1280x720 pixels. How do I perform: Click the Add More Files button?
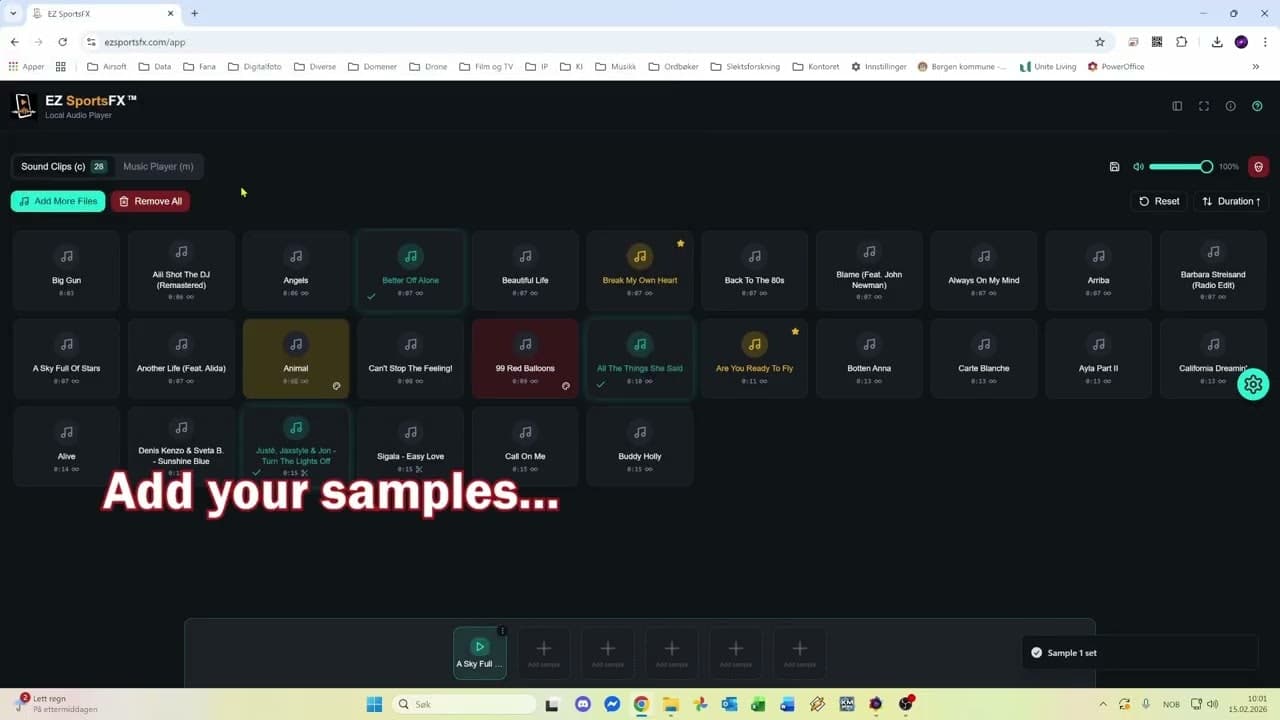[x=57, y=201]
